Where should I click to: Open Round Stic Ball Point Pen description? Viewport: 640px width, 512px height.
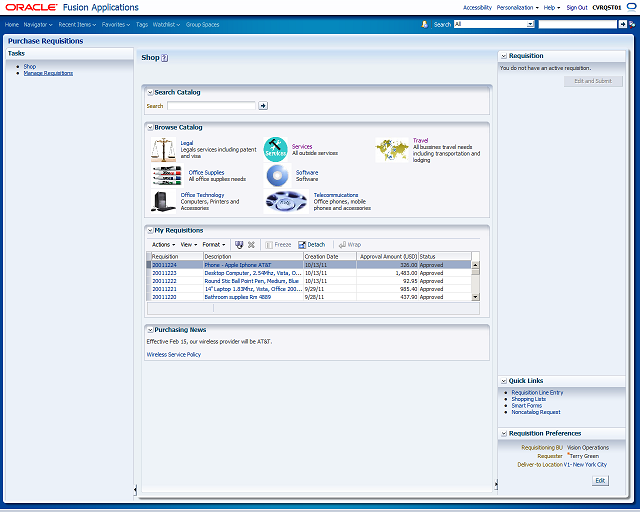[x=251, y=281]
